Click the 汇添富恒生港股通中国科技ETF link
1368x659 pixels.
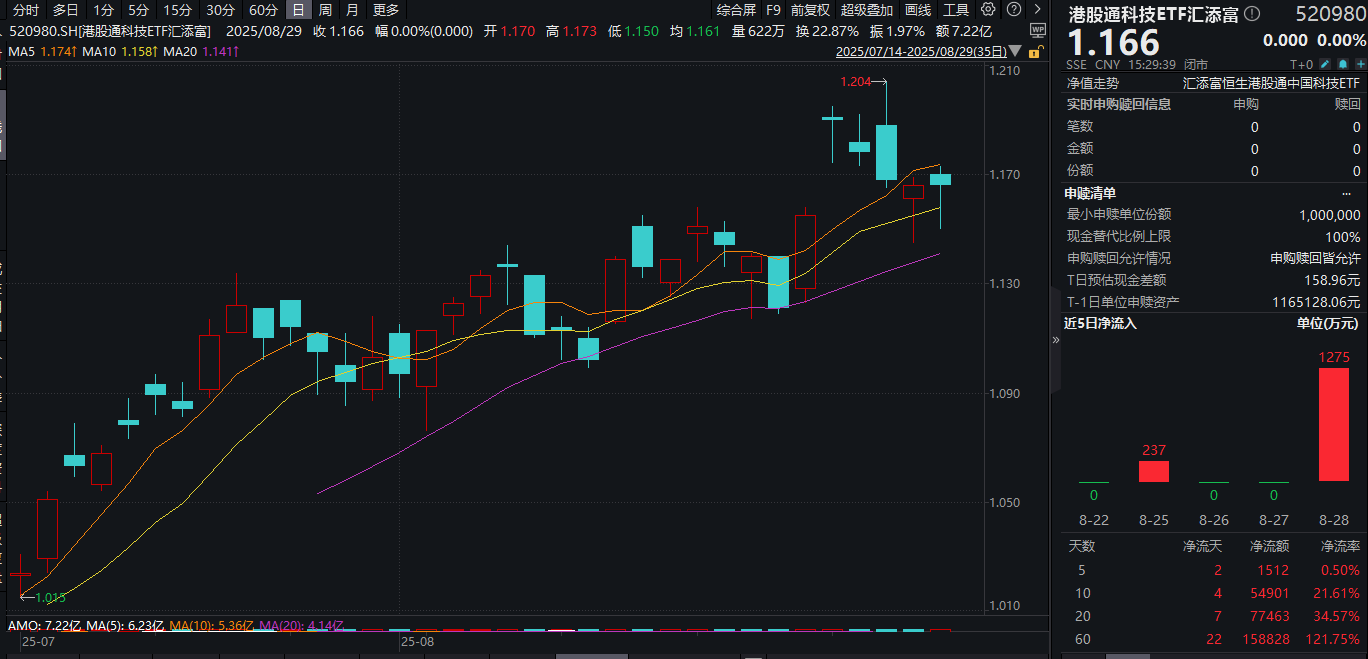click(1271, 83)
